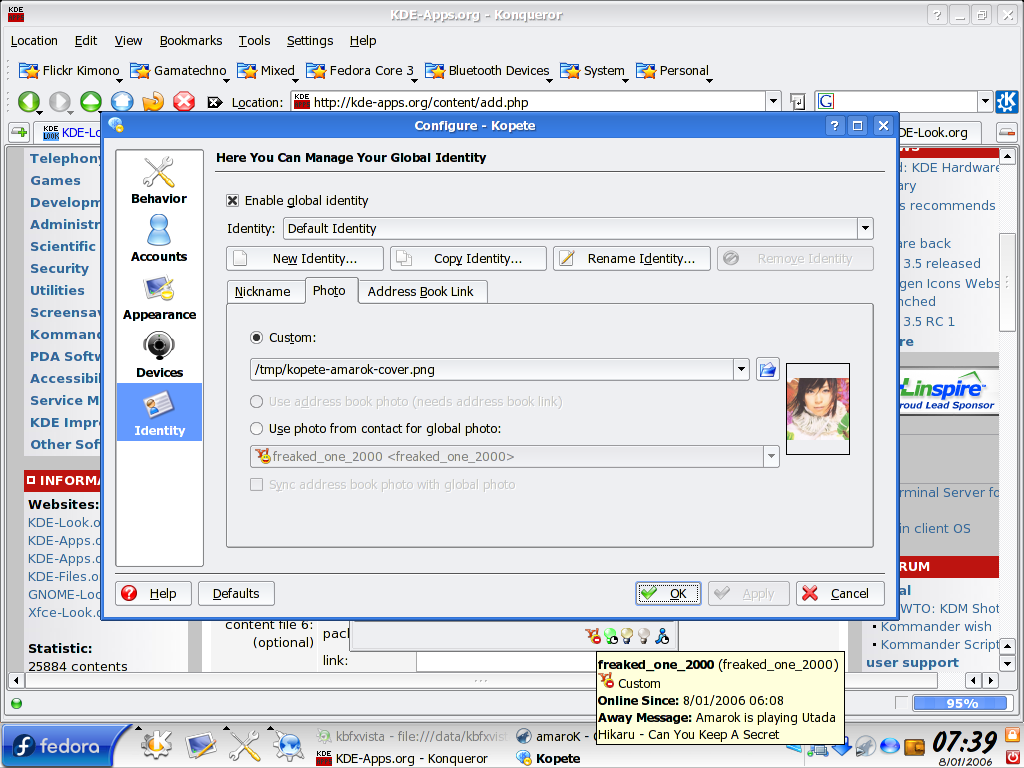
Task: Open the Gamatechno bookmark folder
Action: [x=179, y=71]
